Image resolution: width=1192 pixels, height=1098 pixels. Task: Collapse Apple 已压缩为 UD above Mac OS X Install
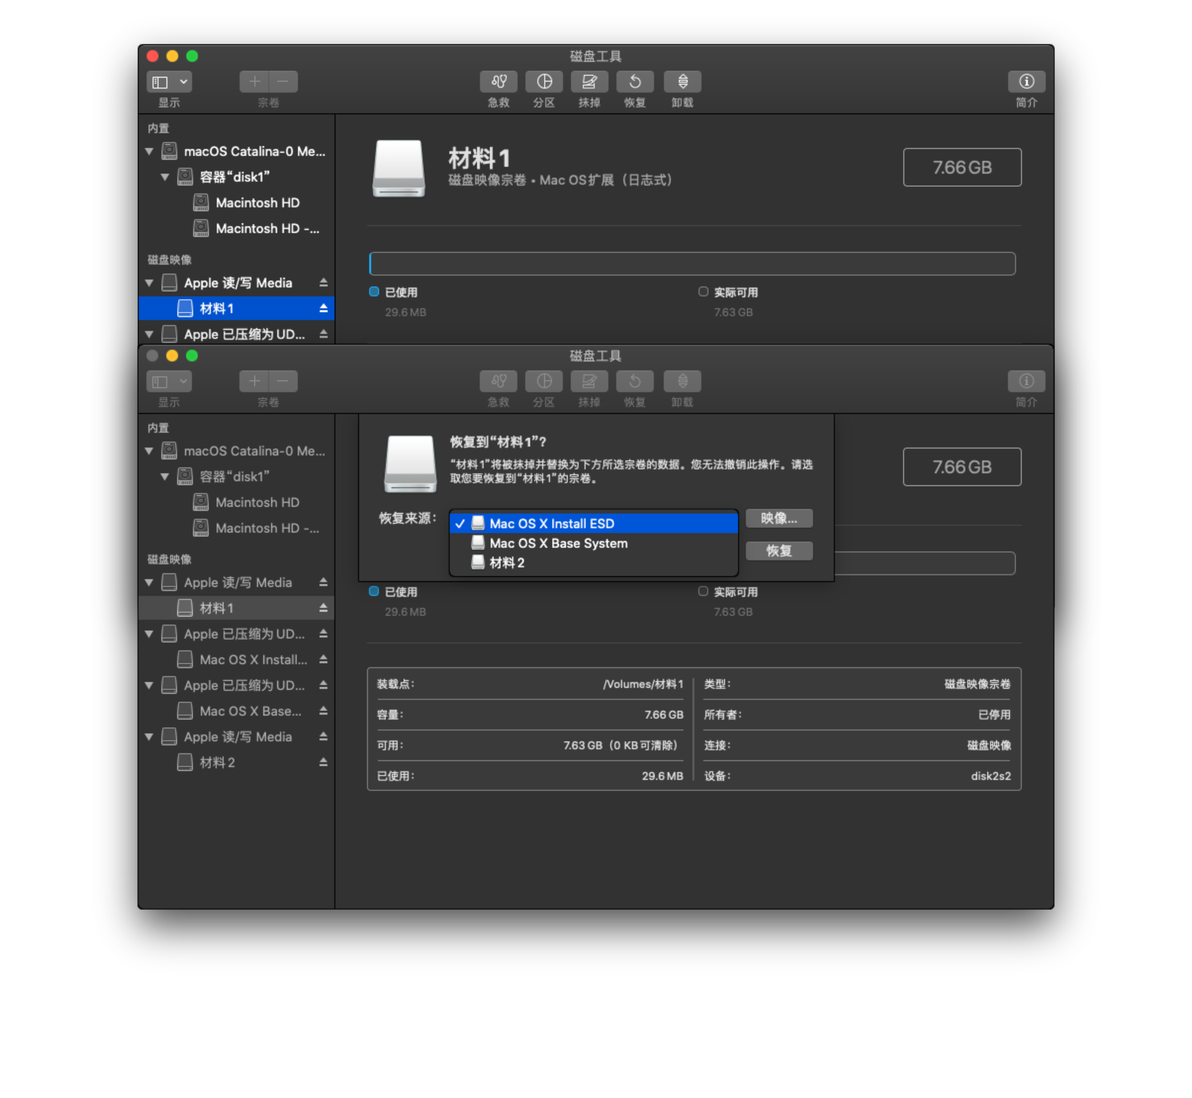(150, 634)
